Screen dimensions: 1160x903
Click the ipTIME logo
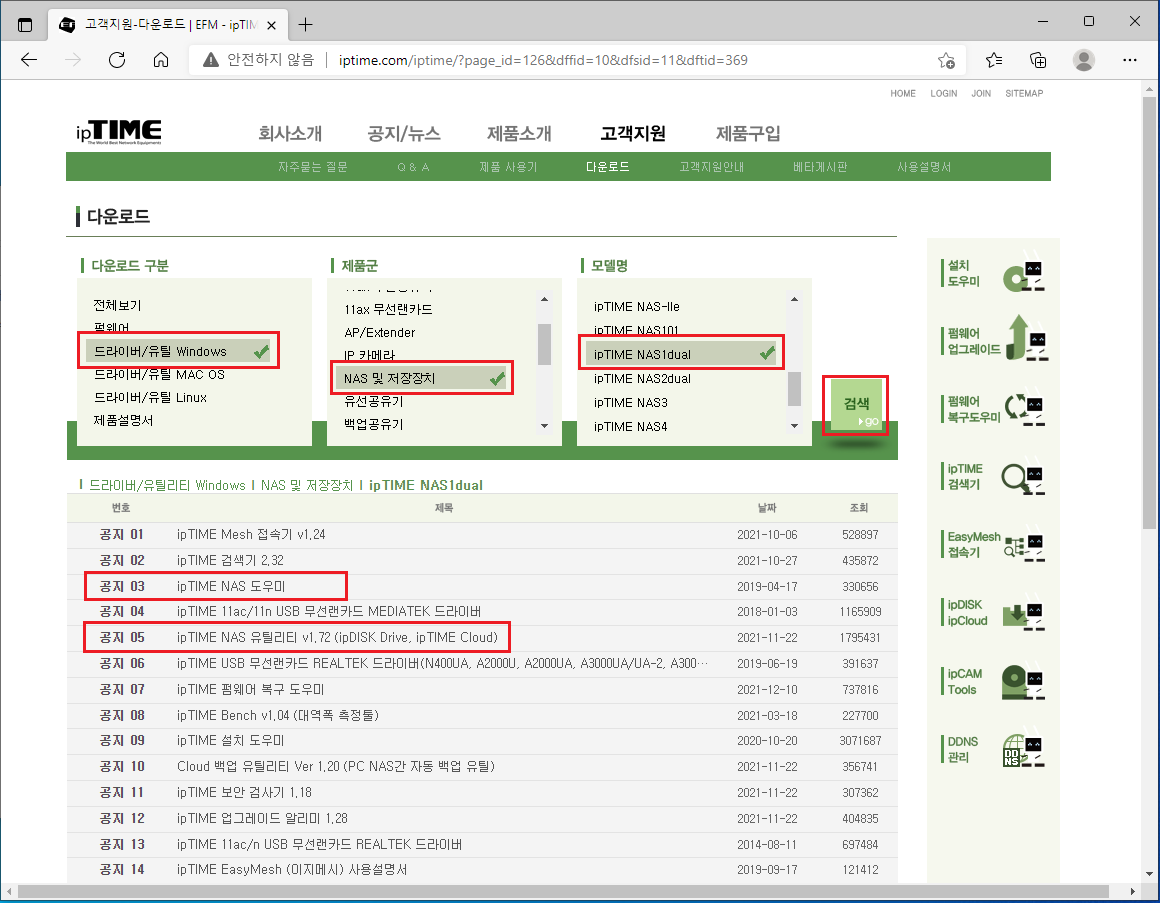(x=118, y=132)
